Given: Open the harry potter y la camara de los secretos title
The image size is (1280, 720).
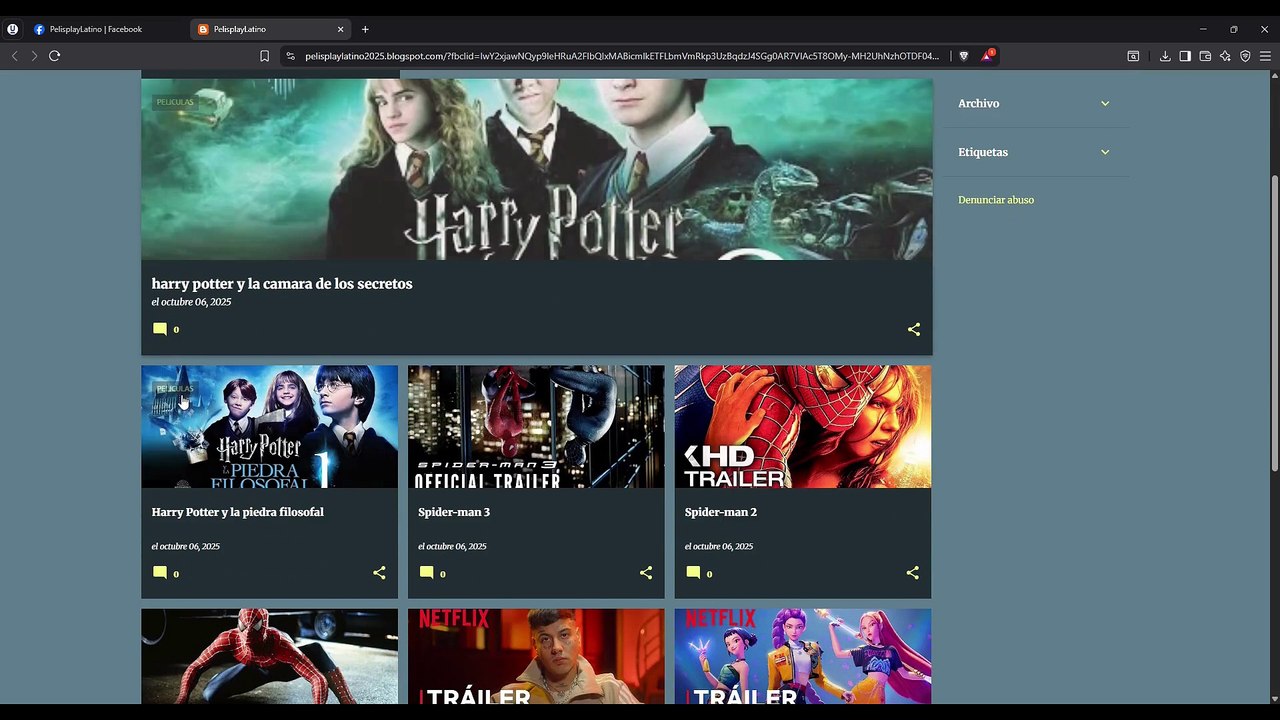Looking at the screenshot, I should [282, 284].
